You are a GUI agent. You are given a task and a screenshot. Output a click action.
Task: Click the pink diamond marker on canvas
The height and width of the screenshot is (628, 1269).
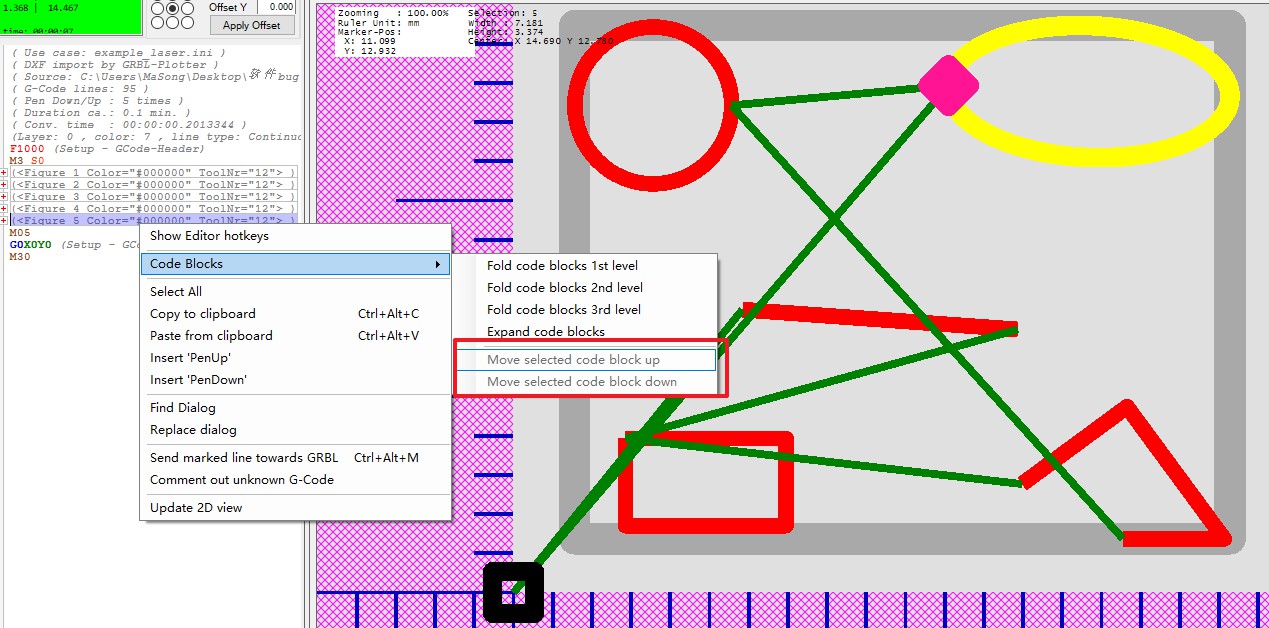tap(947, 86)
